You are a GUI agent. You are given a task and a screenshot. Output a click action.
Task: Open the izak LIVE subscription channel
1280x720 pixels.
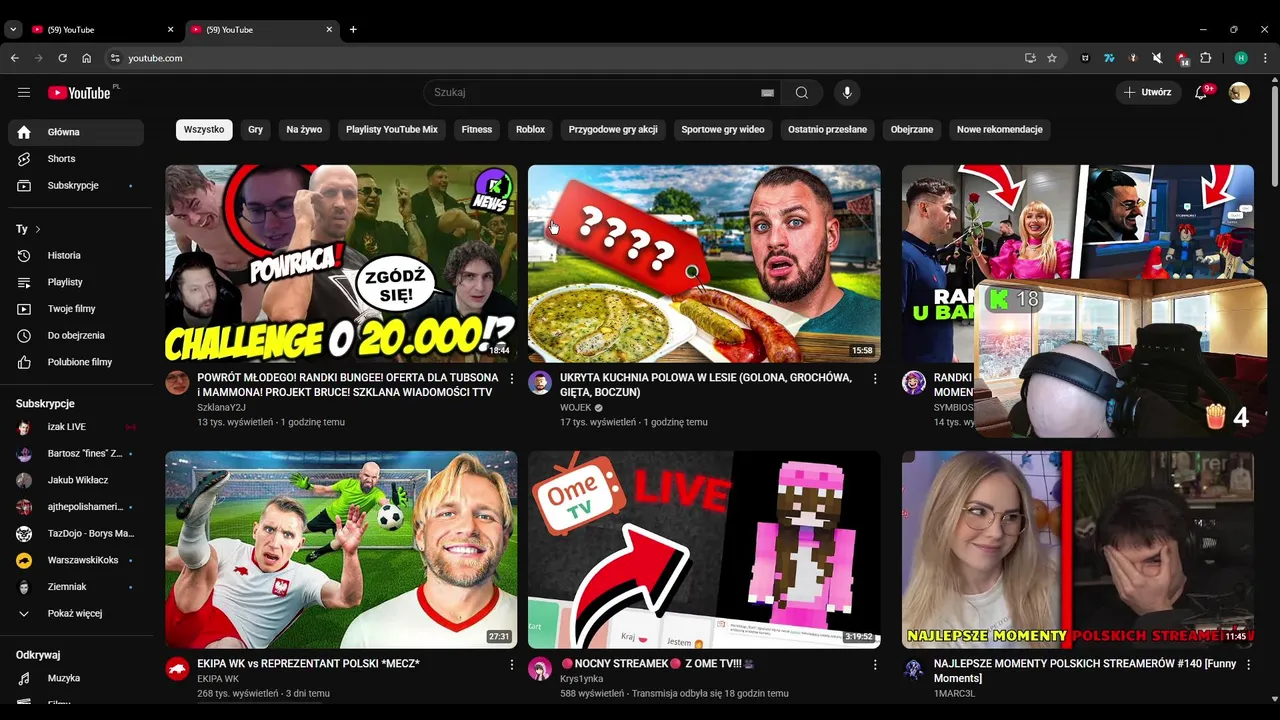[x=76, y=427]
